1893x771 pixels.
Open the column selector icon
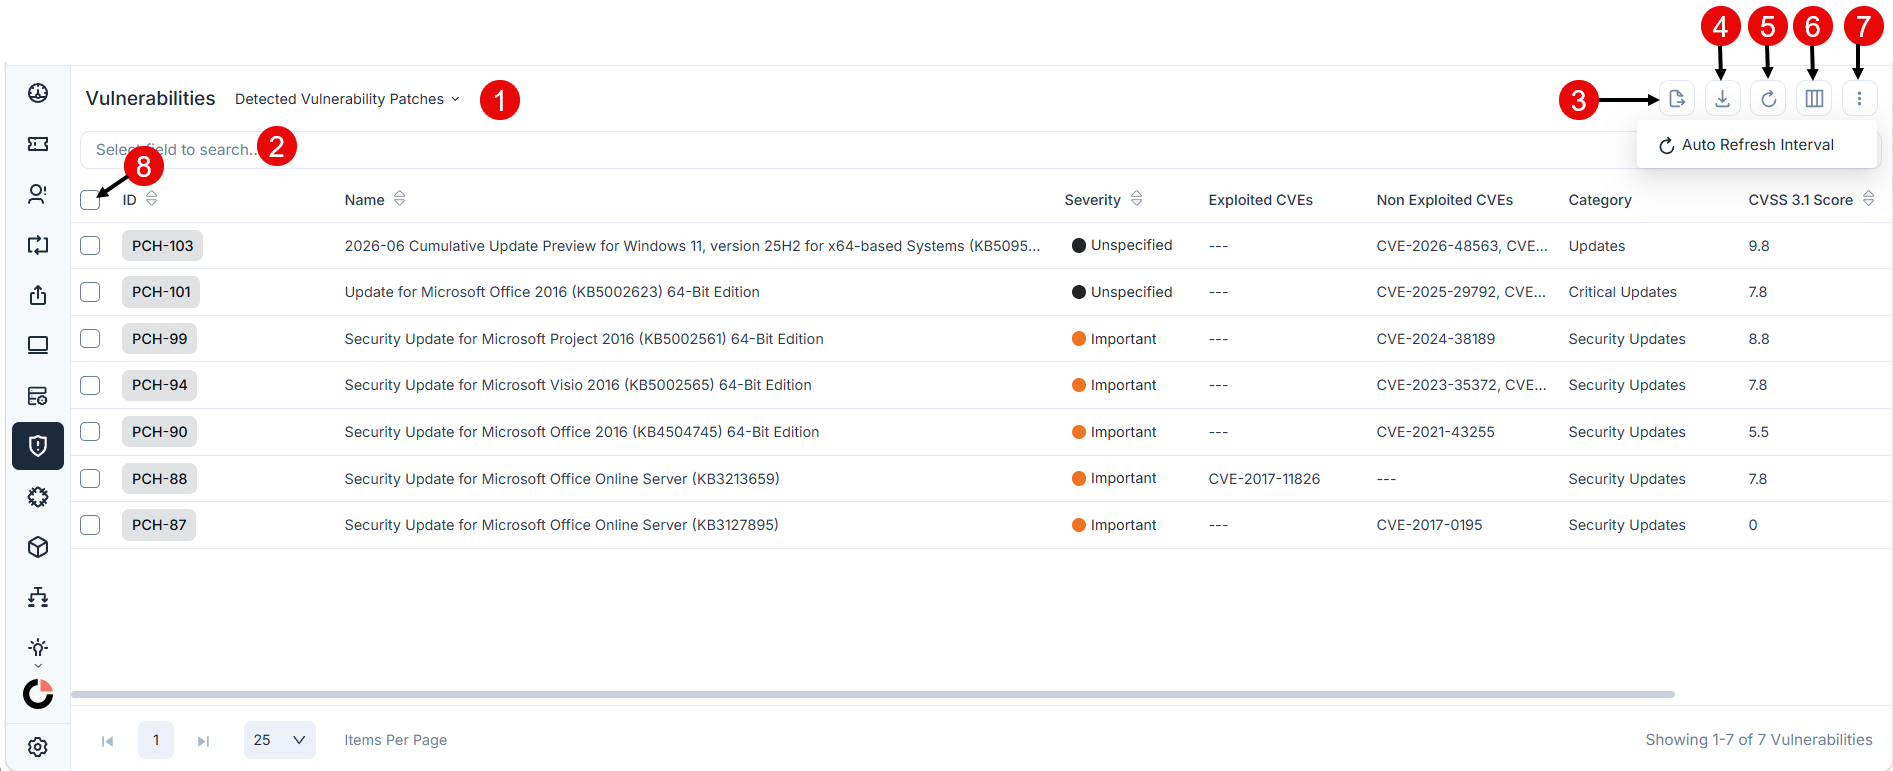[1814, 99]
